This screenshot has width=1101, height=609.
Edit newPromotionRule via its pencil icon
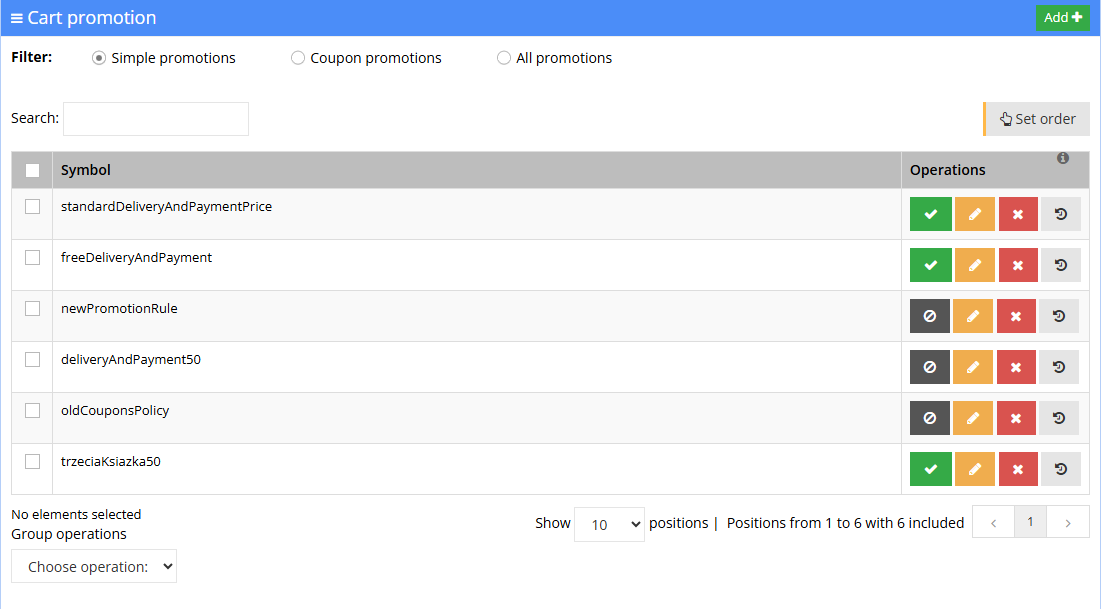pyautogui.click(x=973, y=316)
